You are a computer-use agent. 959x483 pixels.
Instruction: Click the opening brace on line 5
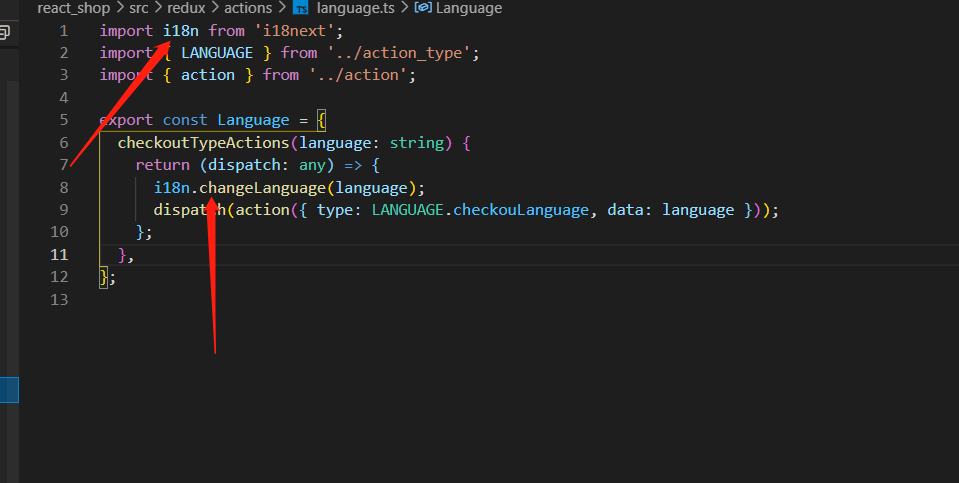tap(322, 120)
